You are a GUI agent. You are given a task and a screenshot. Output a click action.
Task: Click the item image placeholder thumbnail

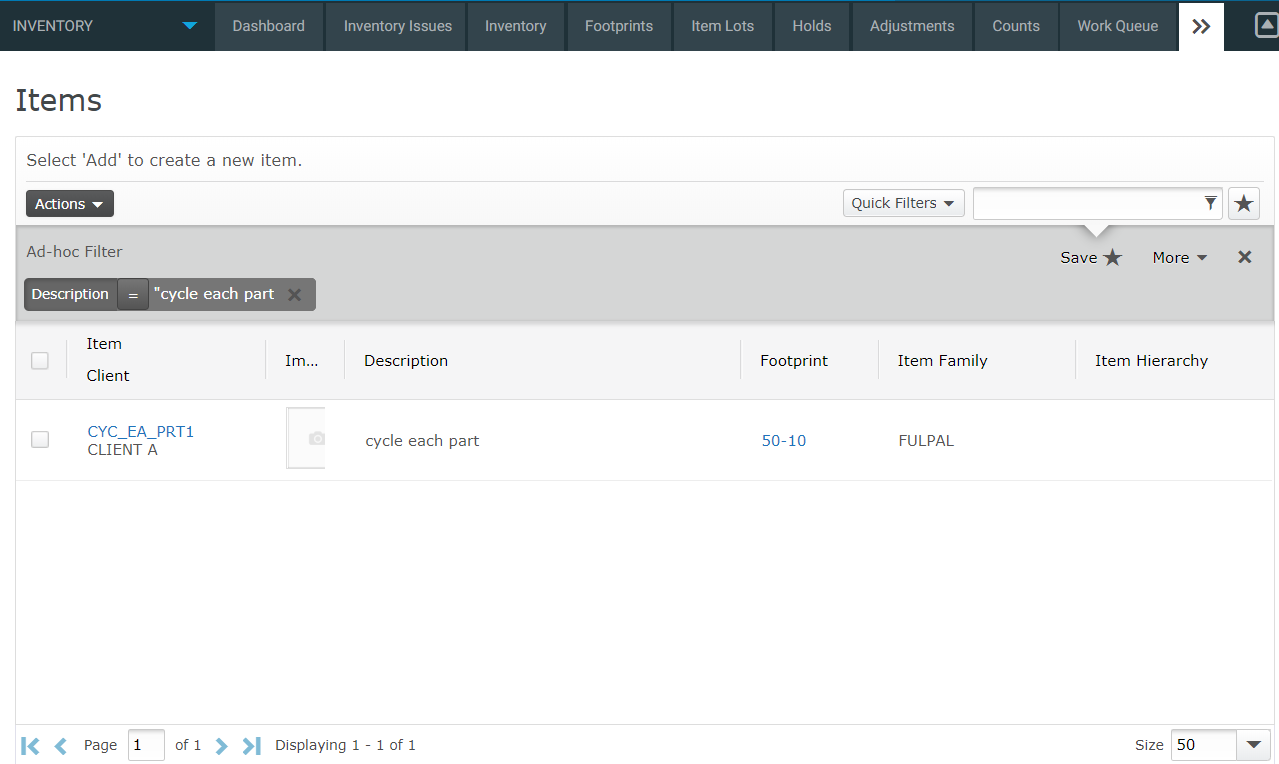pos(305,438)
